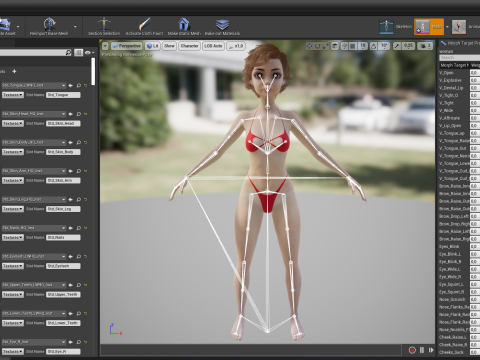Open the grid snap size value
Image resolution: width=480 pixels, height=360 pixels.
tap(363, 46)
